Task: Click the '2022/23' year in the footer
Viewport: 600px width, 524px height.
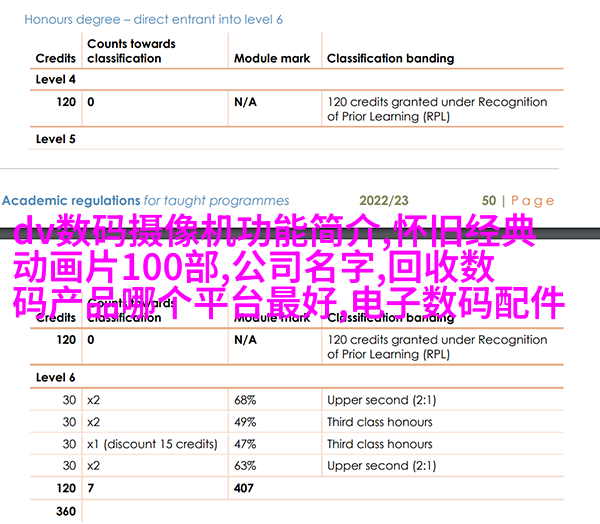Action: click(x=384, y=201)
